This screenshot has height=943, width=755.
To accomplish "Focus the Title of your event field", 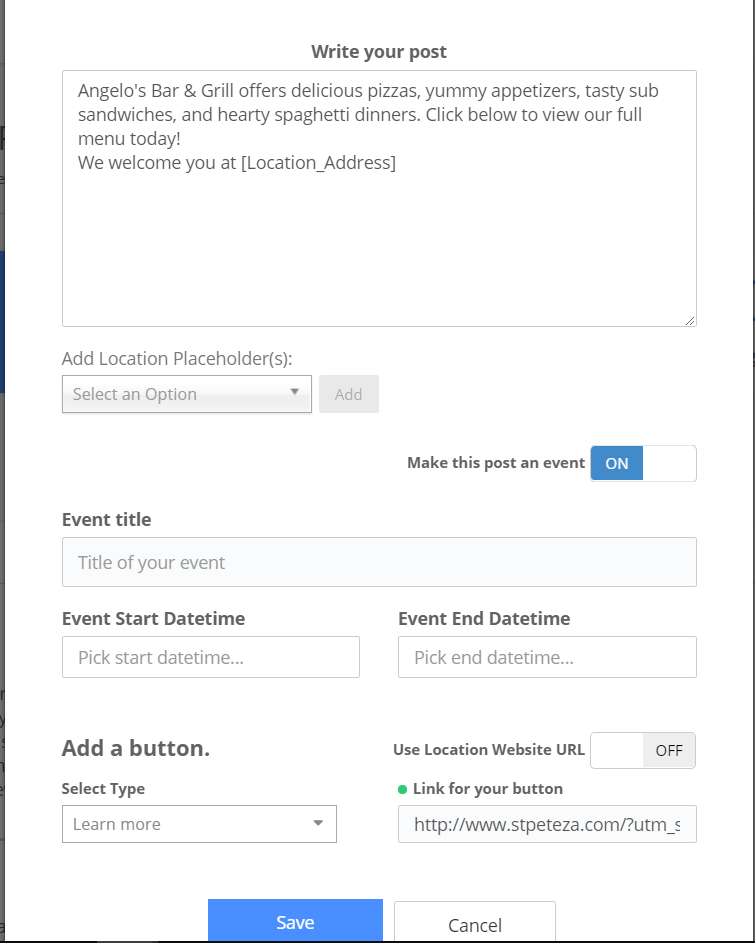I will pos(379,562).
